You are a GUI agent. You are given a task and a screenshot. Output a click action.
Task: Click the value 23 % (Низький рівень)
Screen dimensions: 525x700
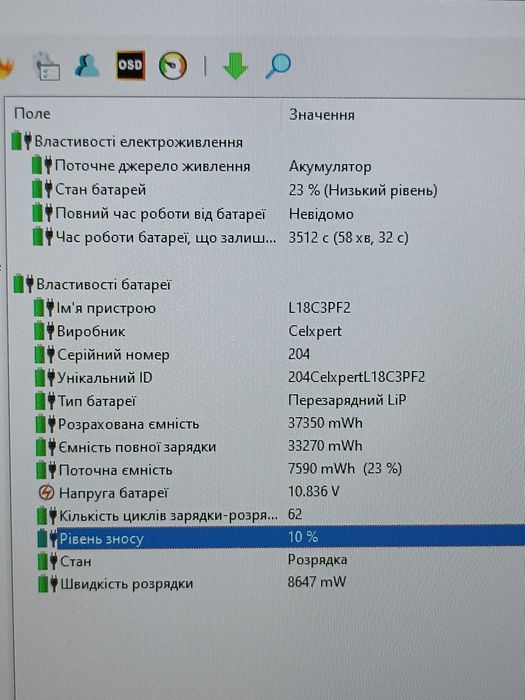tap(363, 190)
